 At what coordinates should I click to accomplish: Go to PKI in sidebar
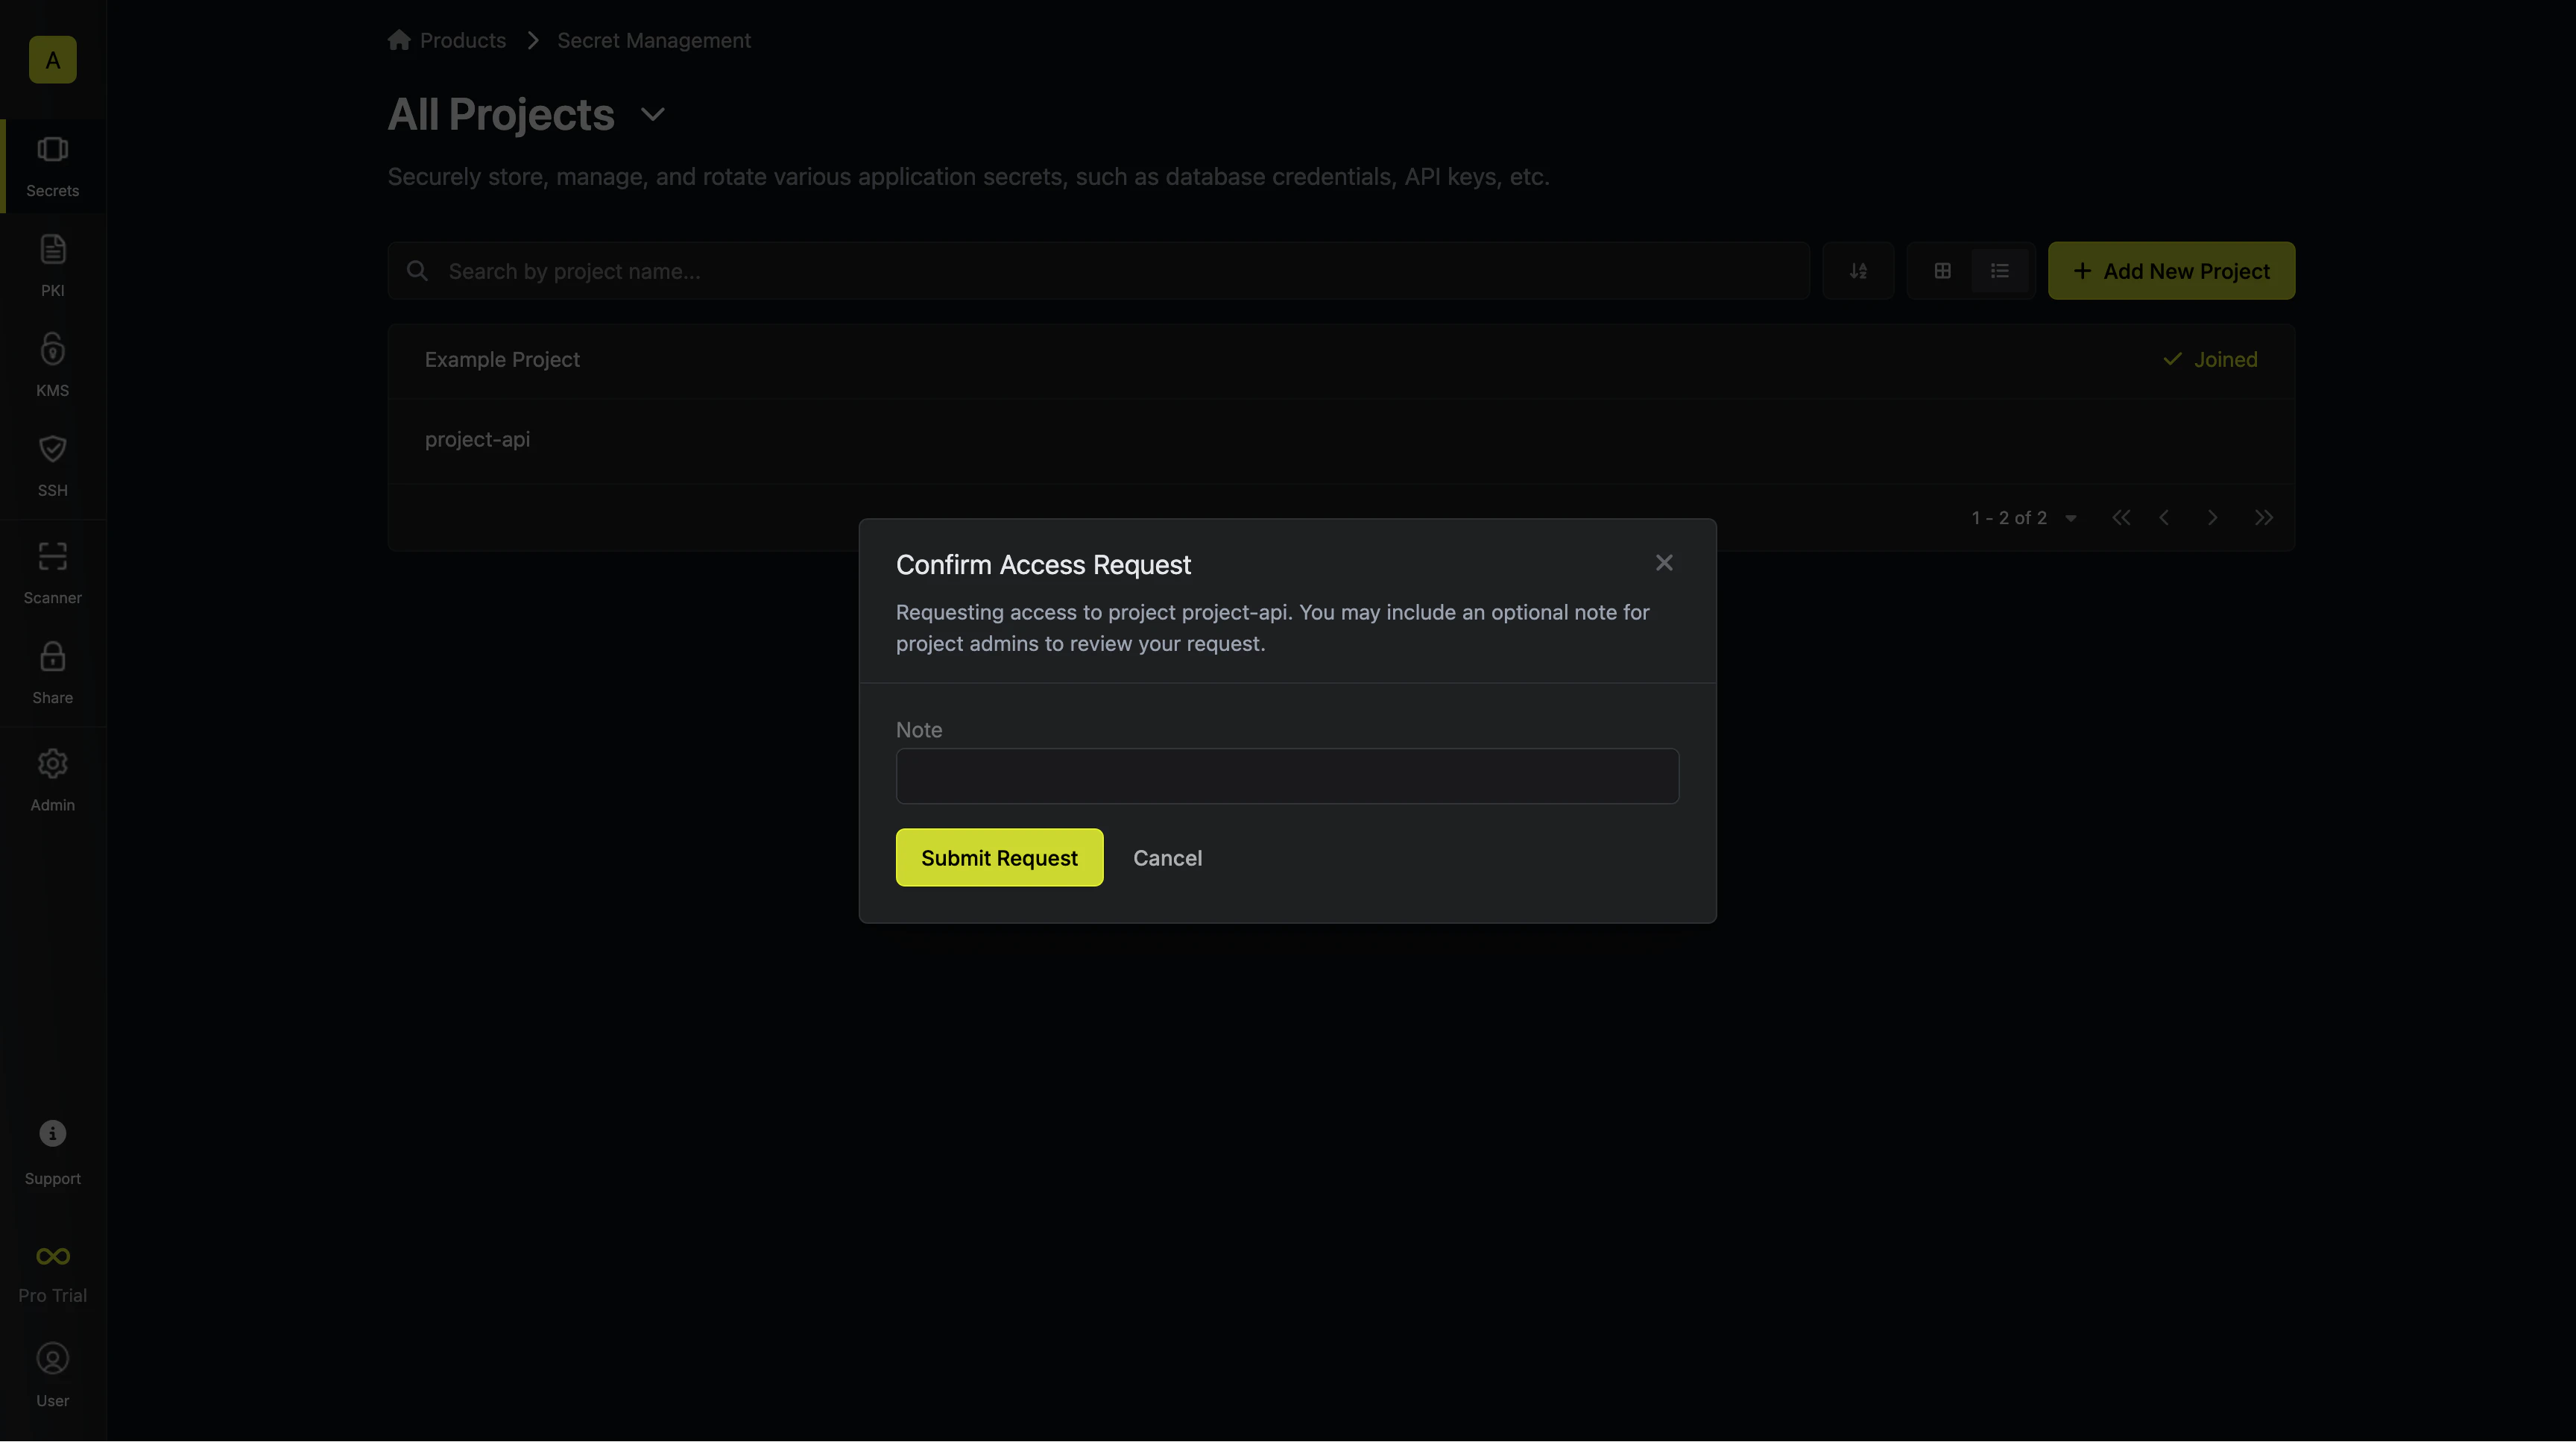(x=52, y=266)
